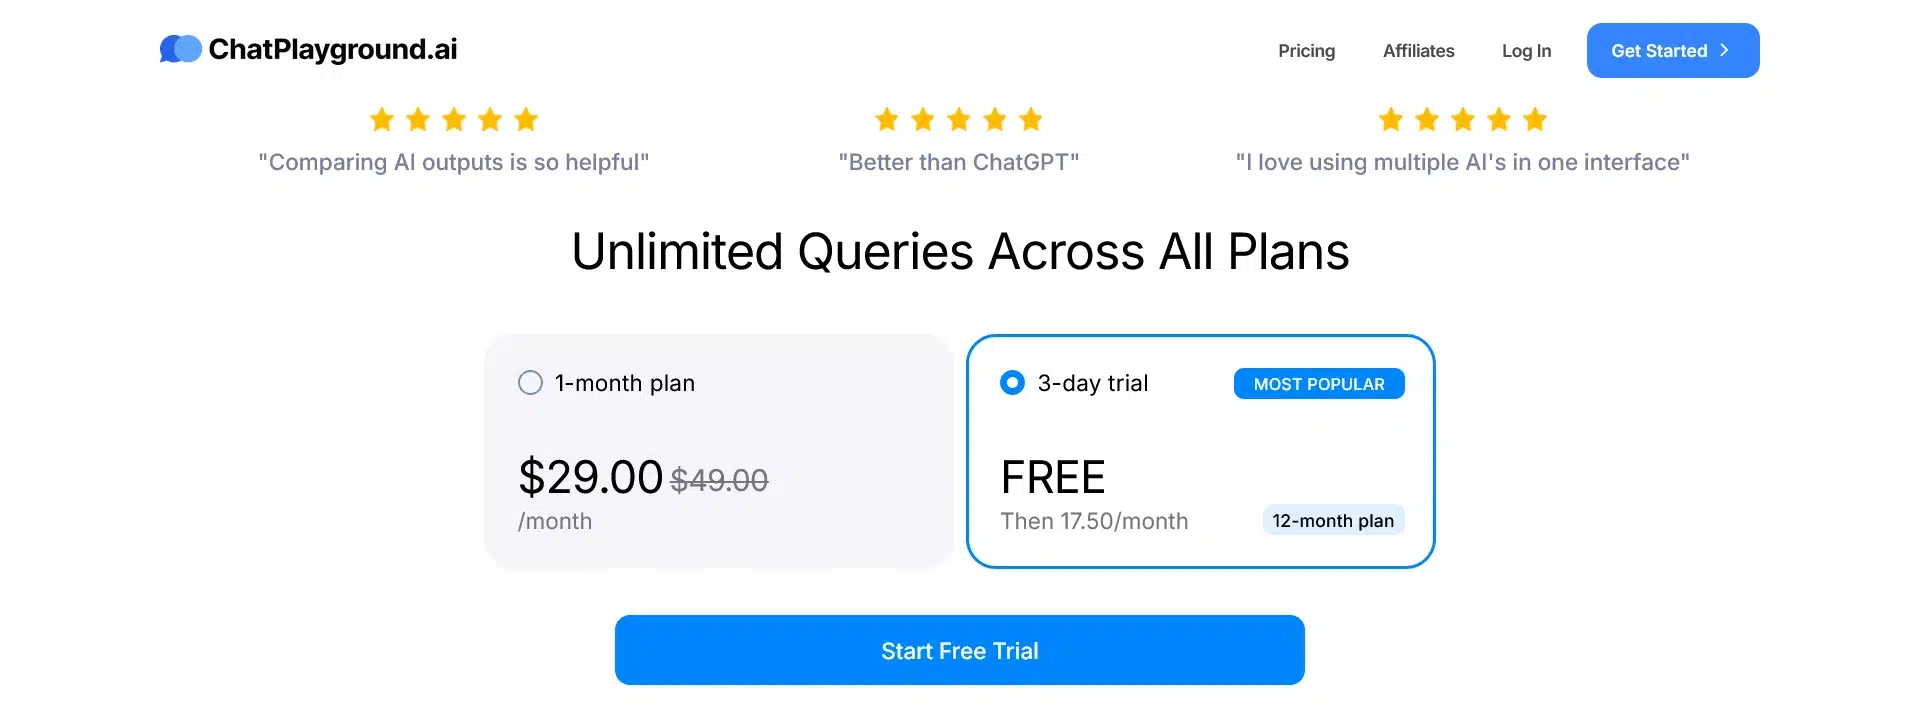Deselect the filled 3-day trial option
The width and height of the screenshot is (1920, 723).
[x=1012, y=382]
